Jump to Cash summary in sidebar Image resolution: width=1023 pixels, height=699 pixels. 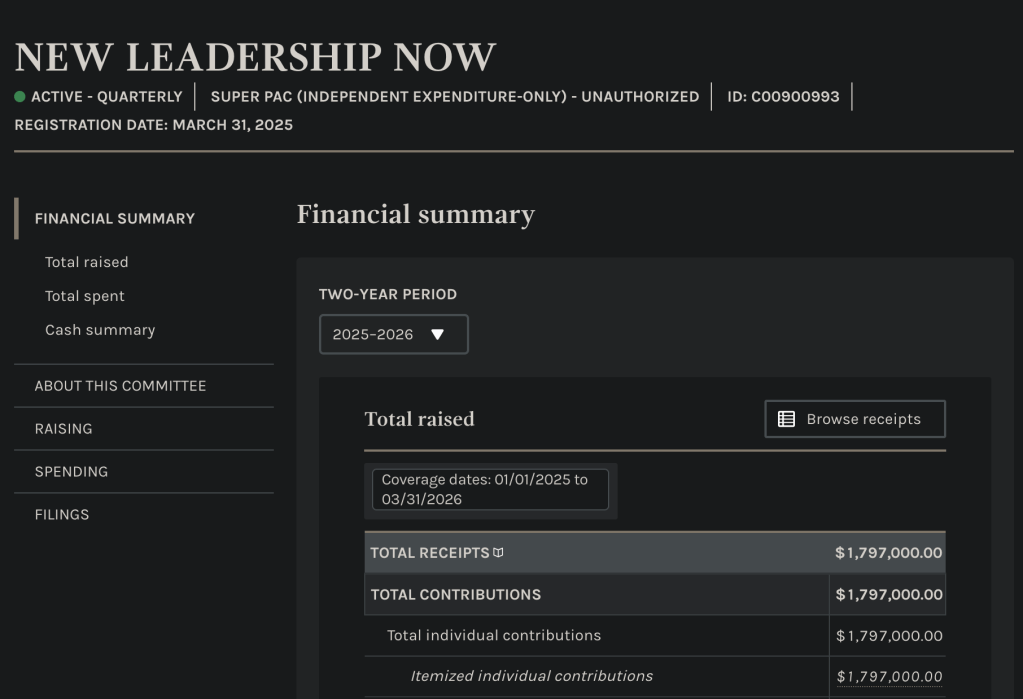(x=100, y=330)
